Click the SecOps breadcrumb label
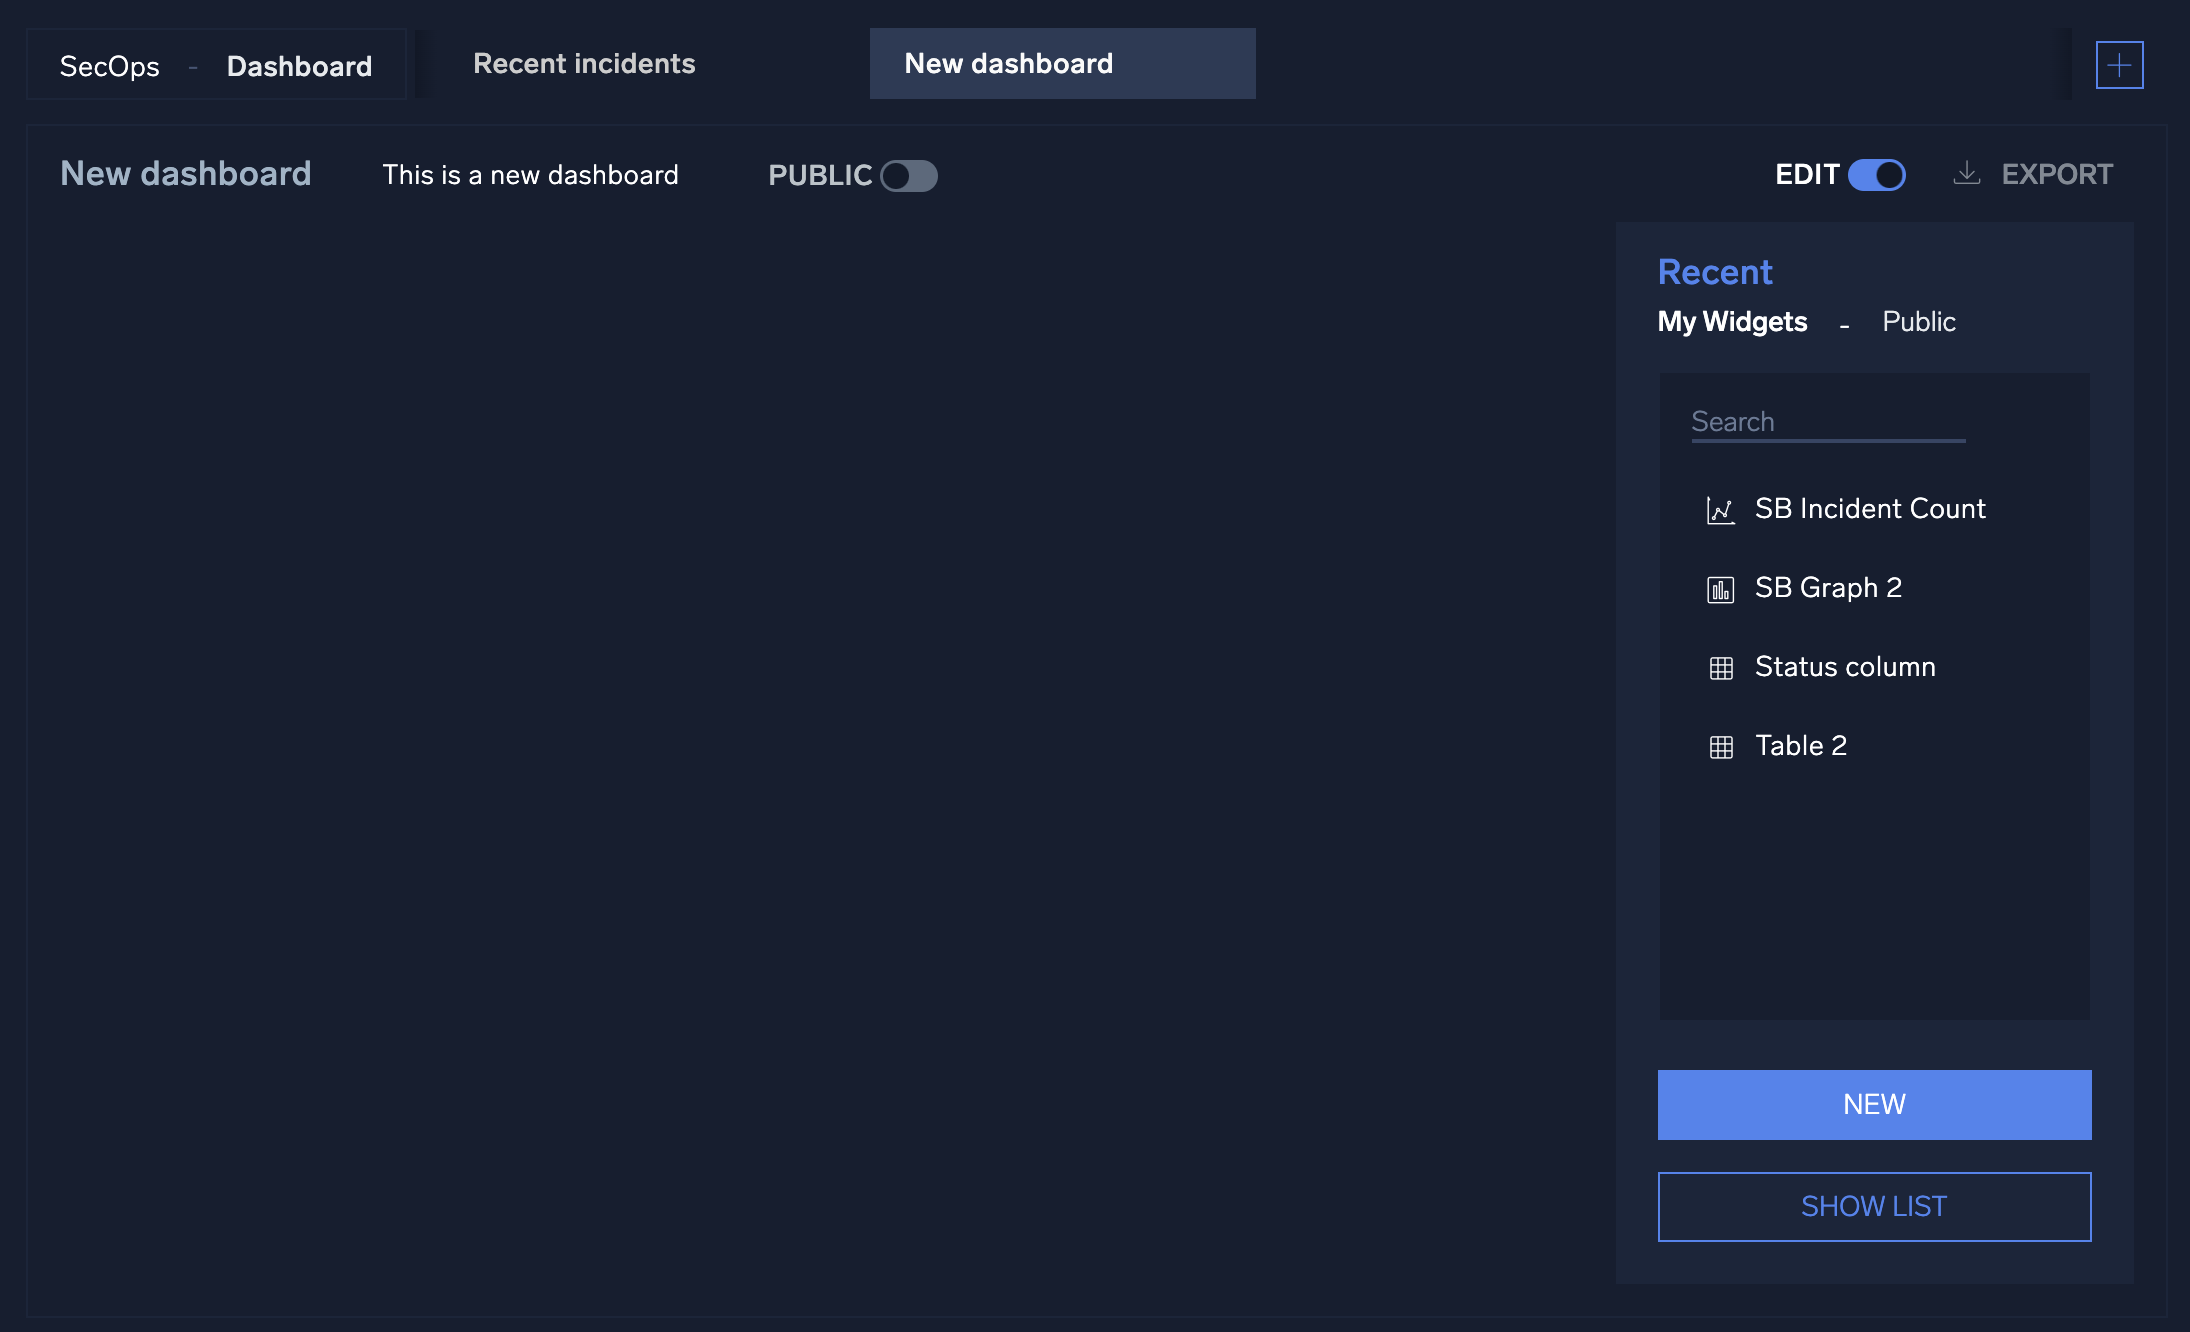This screenshot has width=2190, height=1332. (109, 66)
